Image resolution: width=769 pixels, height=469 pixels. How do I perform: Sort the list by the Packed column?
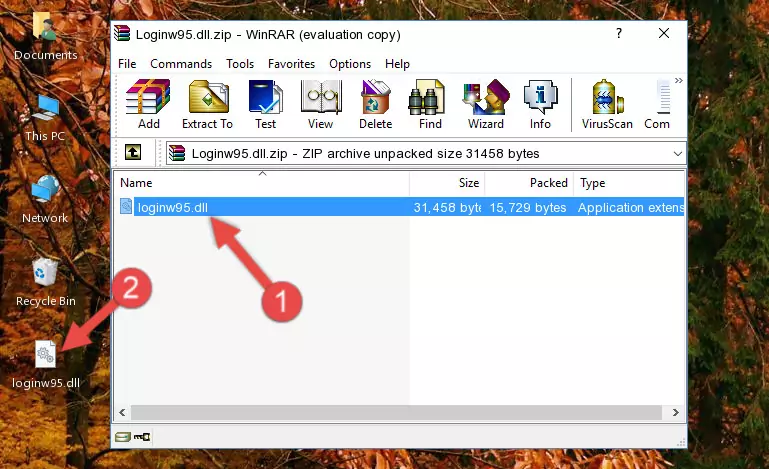coord(529,183)
